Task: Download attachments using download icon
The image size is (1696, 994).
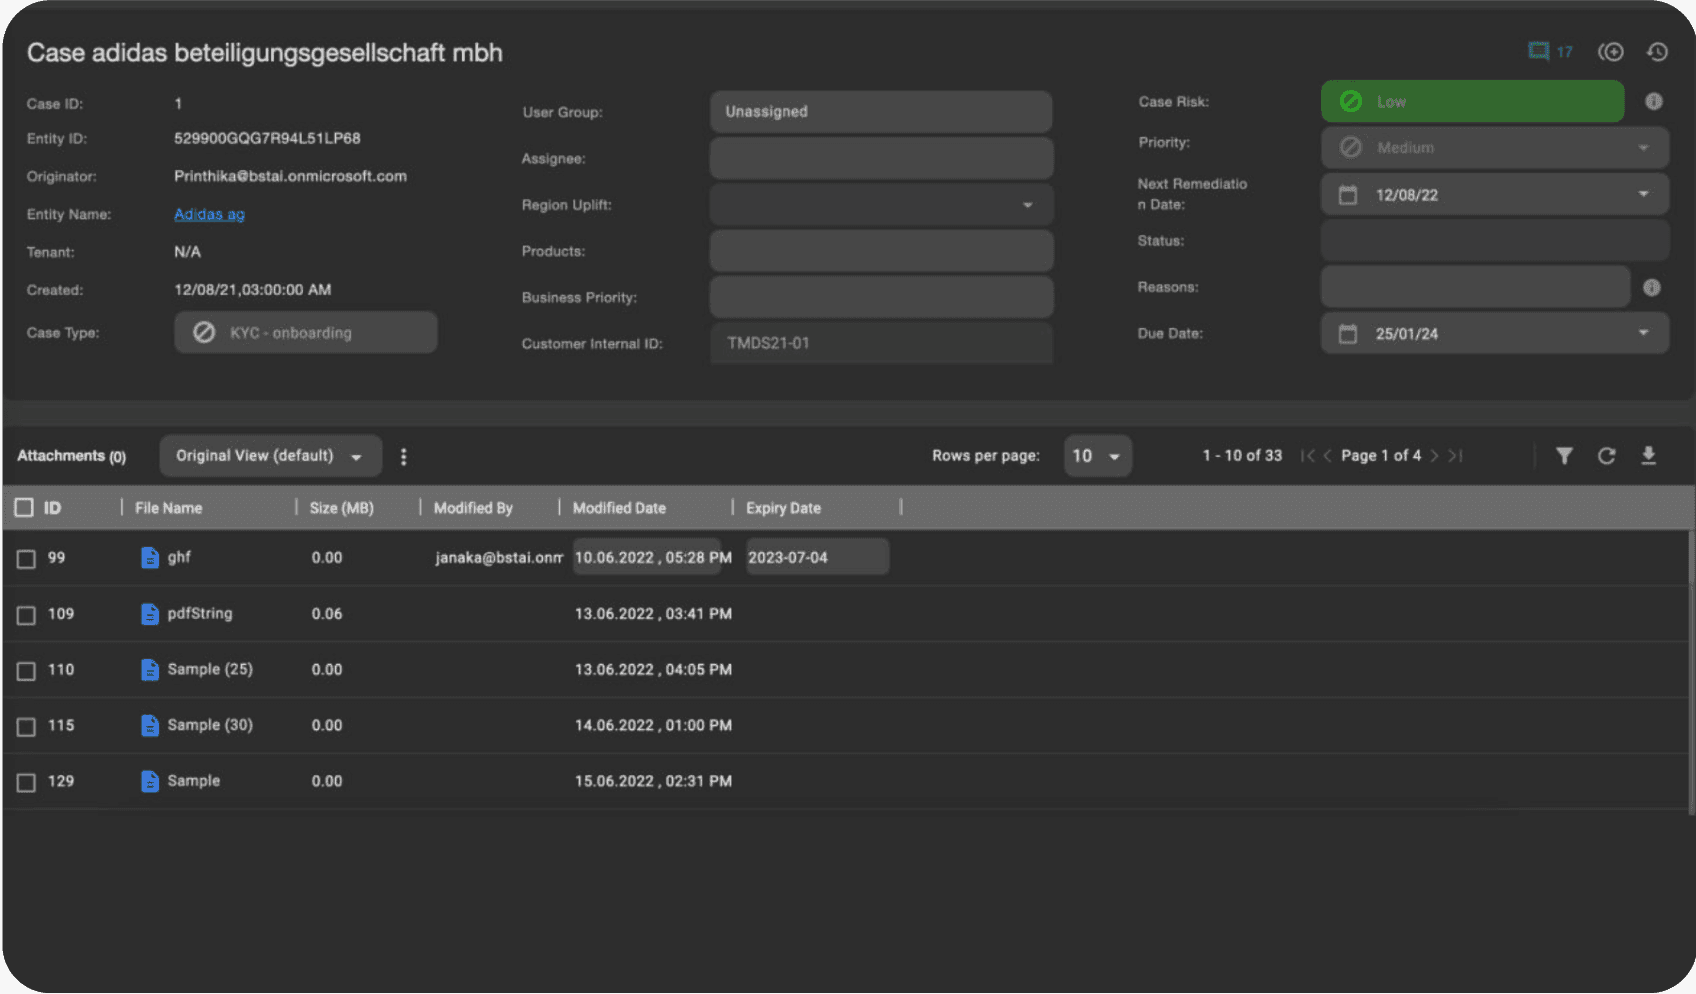Action: (1648, 456)
